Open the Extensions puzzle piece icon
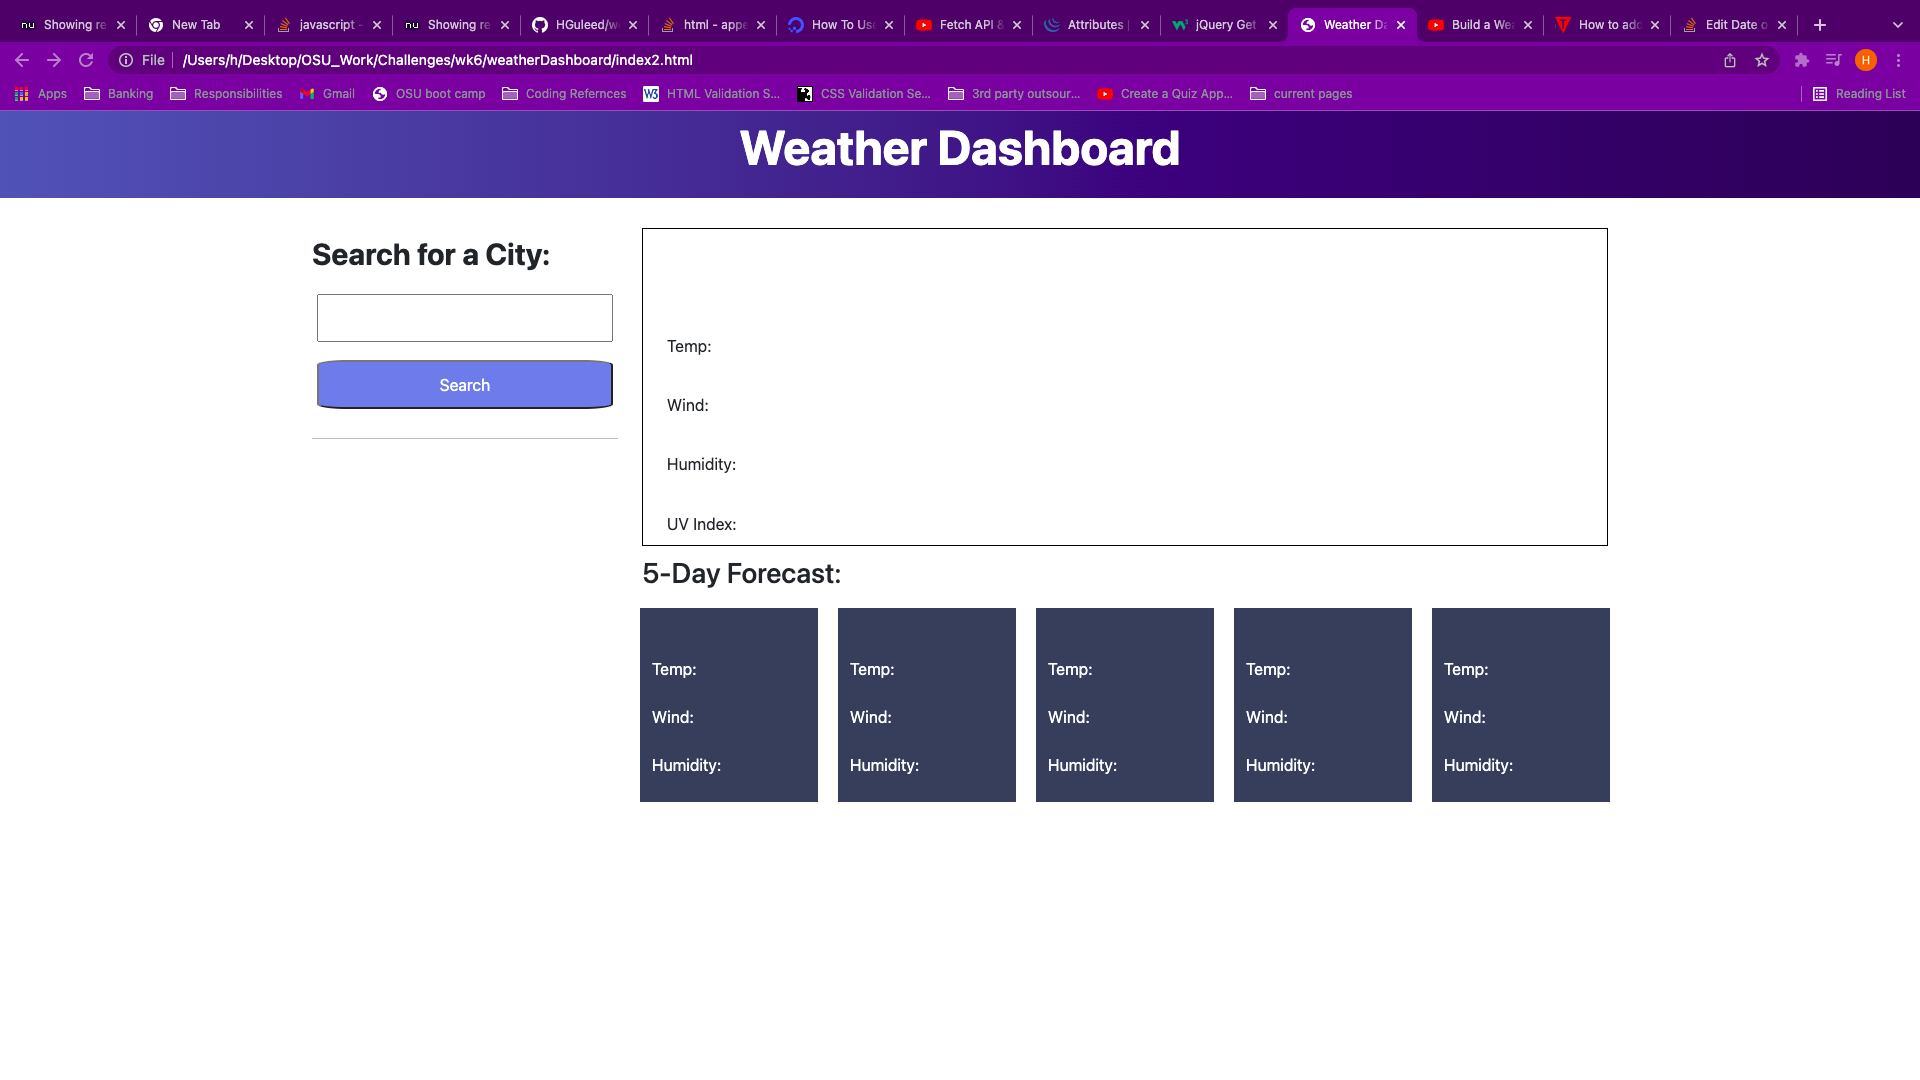This screenshot has width=1920, height=1080. click(1802, 60)
